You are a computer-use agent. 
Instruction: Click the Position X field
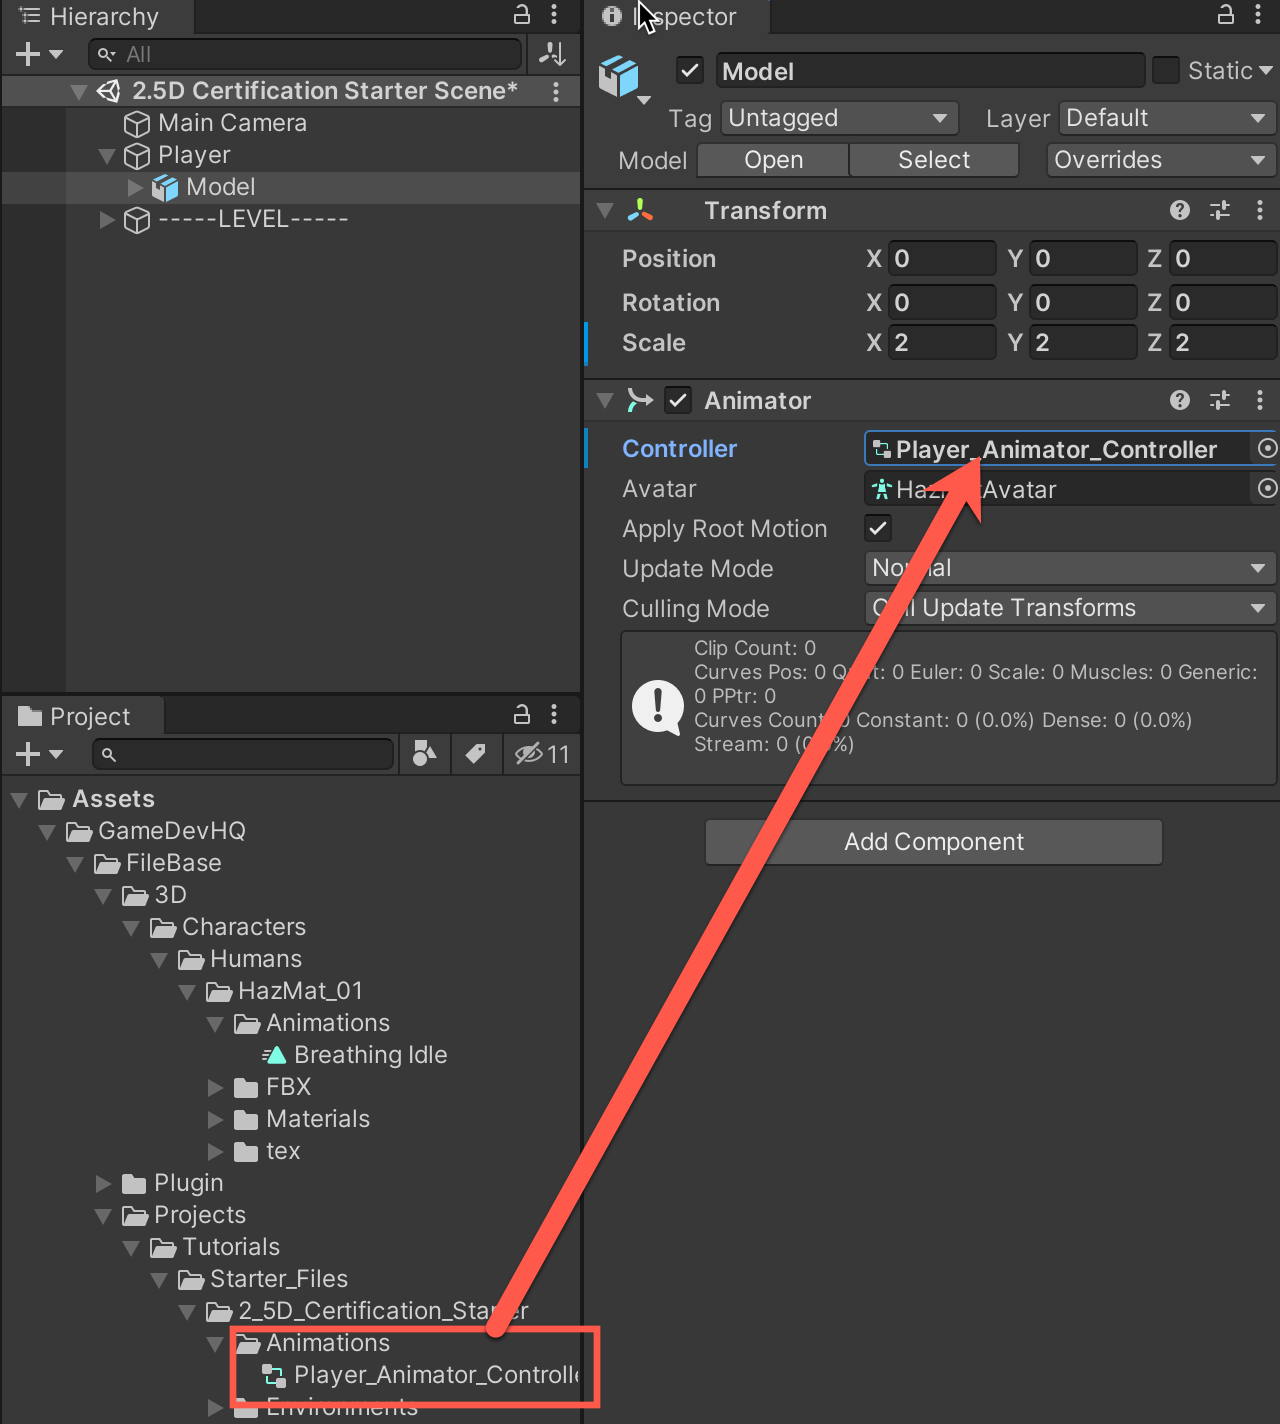coord(942,259)
